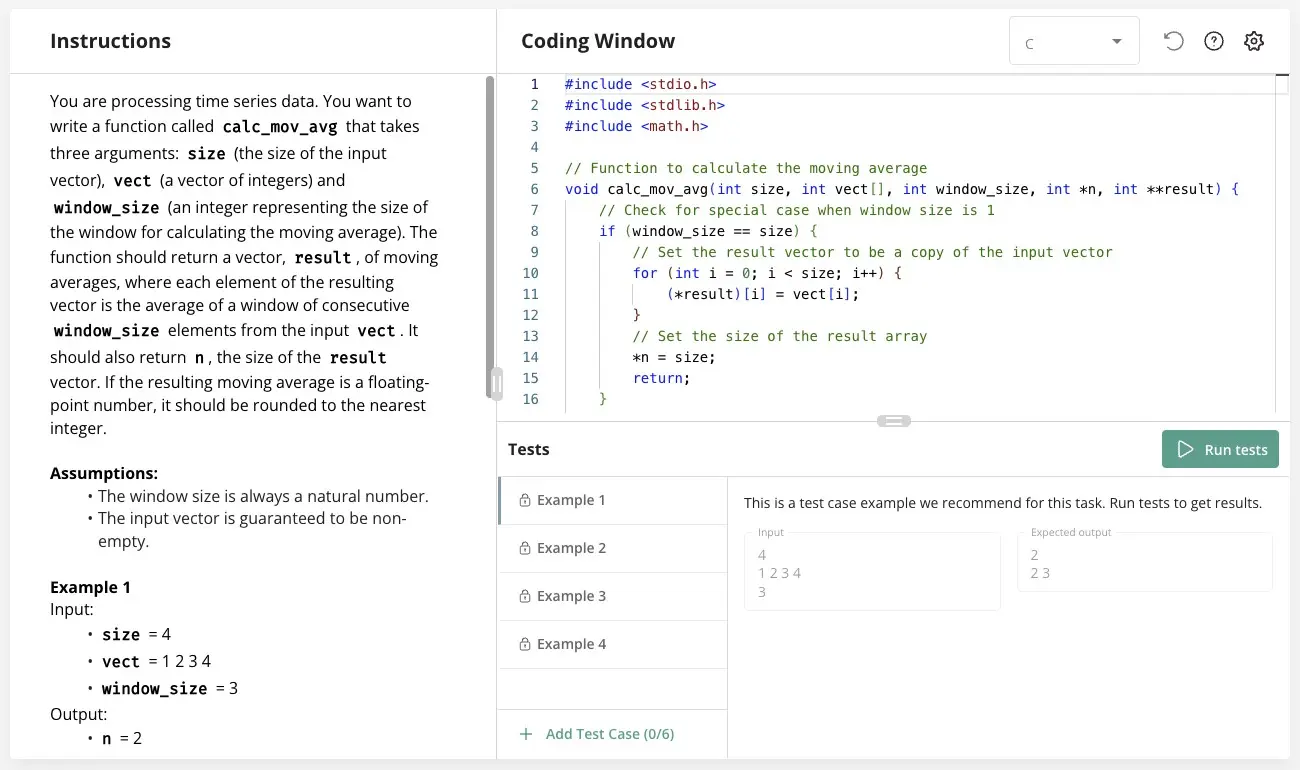Click the play icon on Run tests
This screenshot has width=1300, height=770.
pyautogui.click(x=1185, y=449)
